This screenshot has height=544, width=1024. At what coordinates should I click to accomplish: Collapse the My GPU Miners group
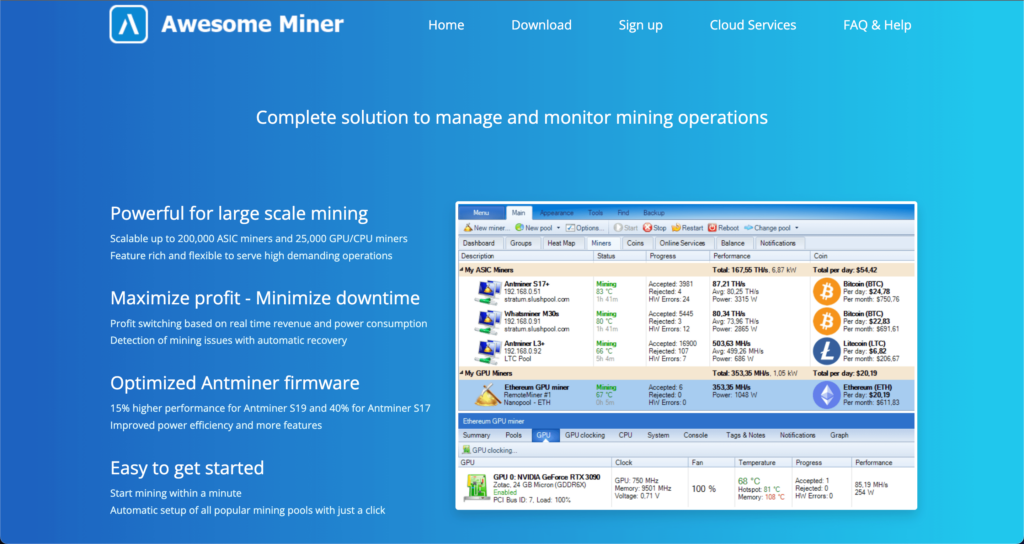(x=461, y=374)
